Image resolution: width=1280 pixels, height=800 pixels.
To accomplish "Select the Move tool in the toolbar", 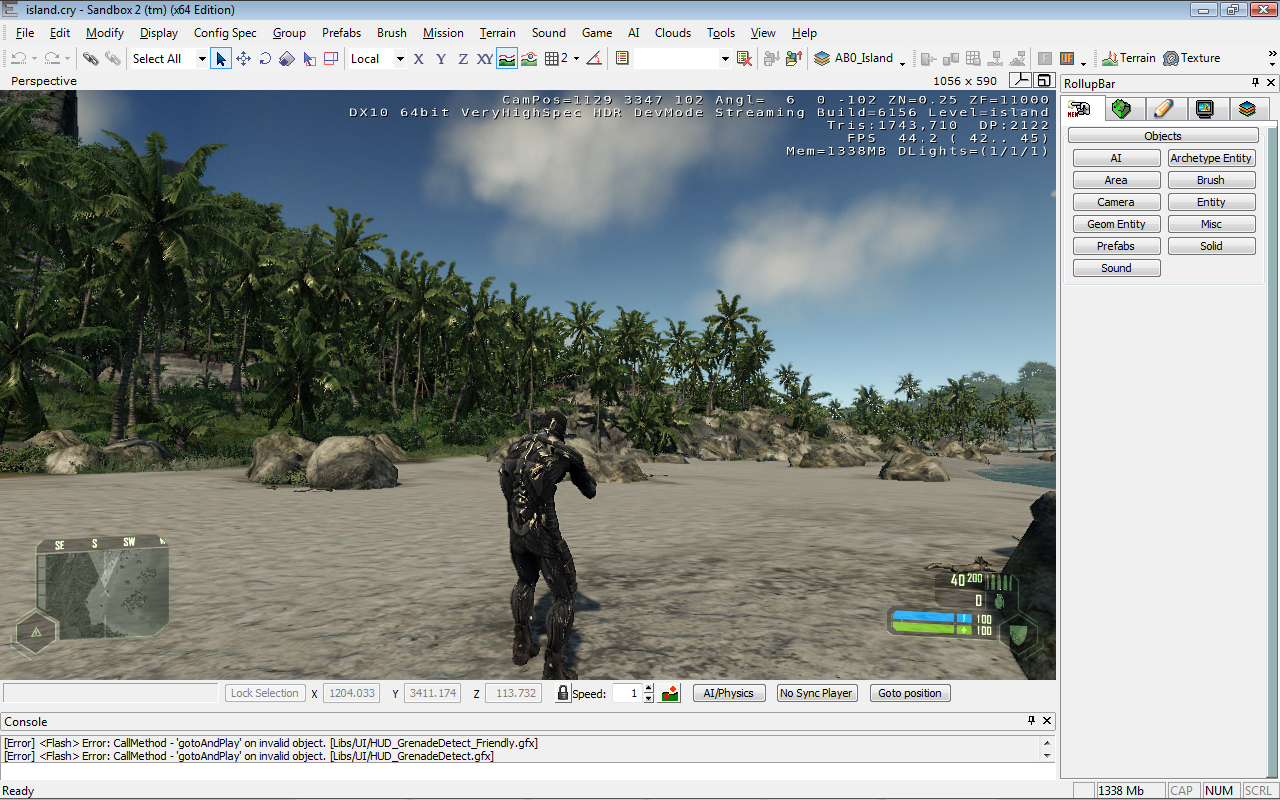I will coord(243,59).
